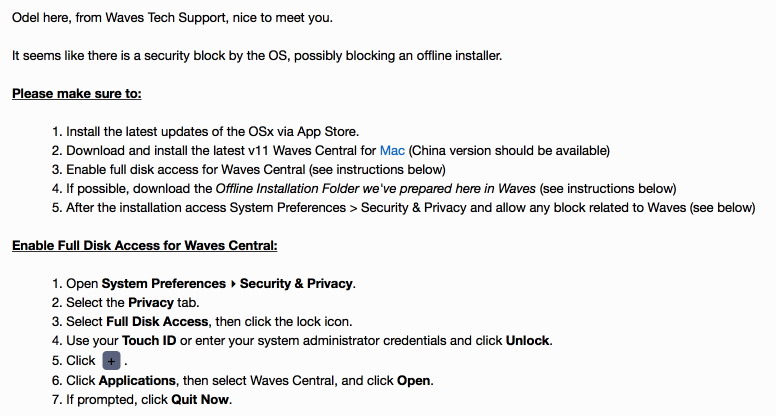Click the bold 'Touch ID' text

pos(149,340)
